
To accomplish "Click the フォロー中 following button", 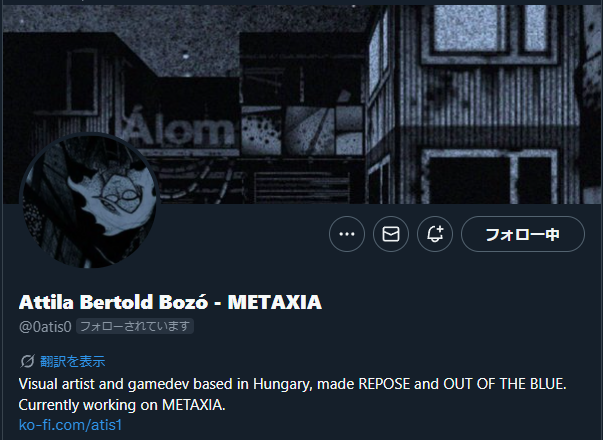I will tap(523, 234).
